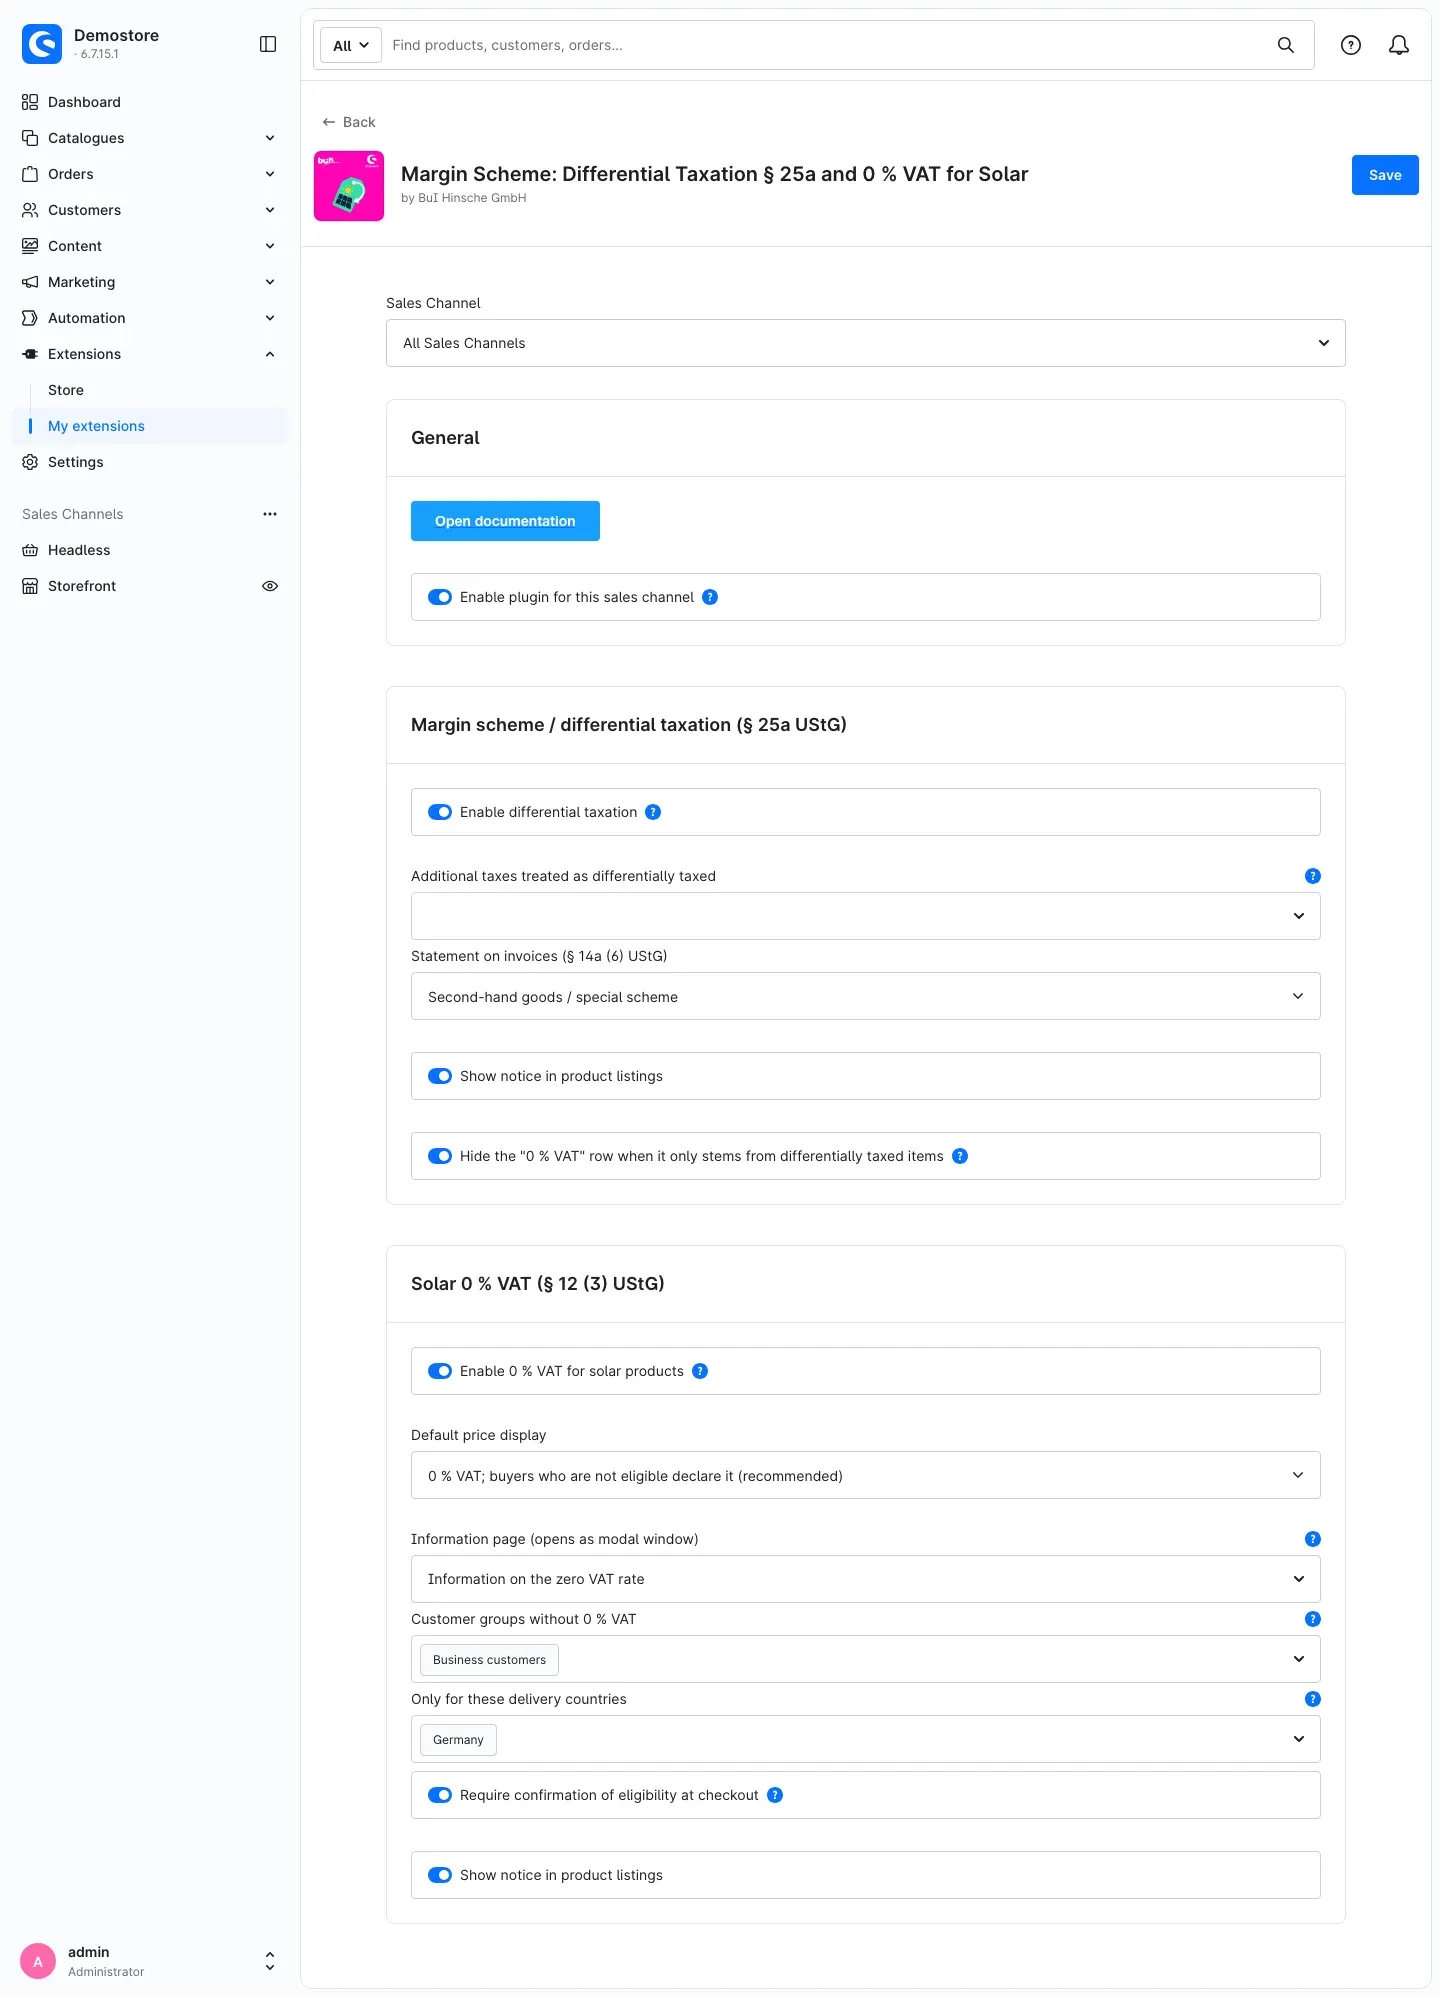1440x1997 pixels.
Task: Expand the Orders menu item
Action: click(150, 174)
